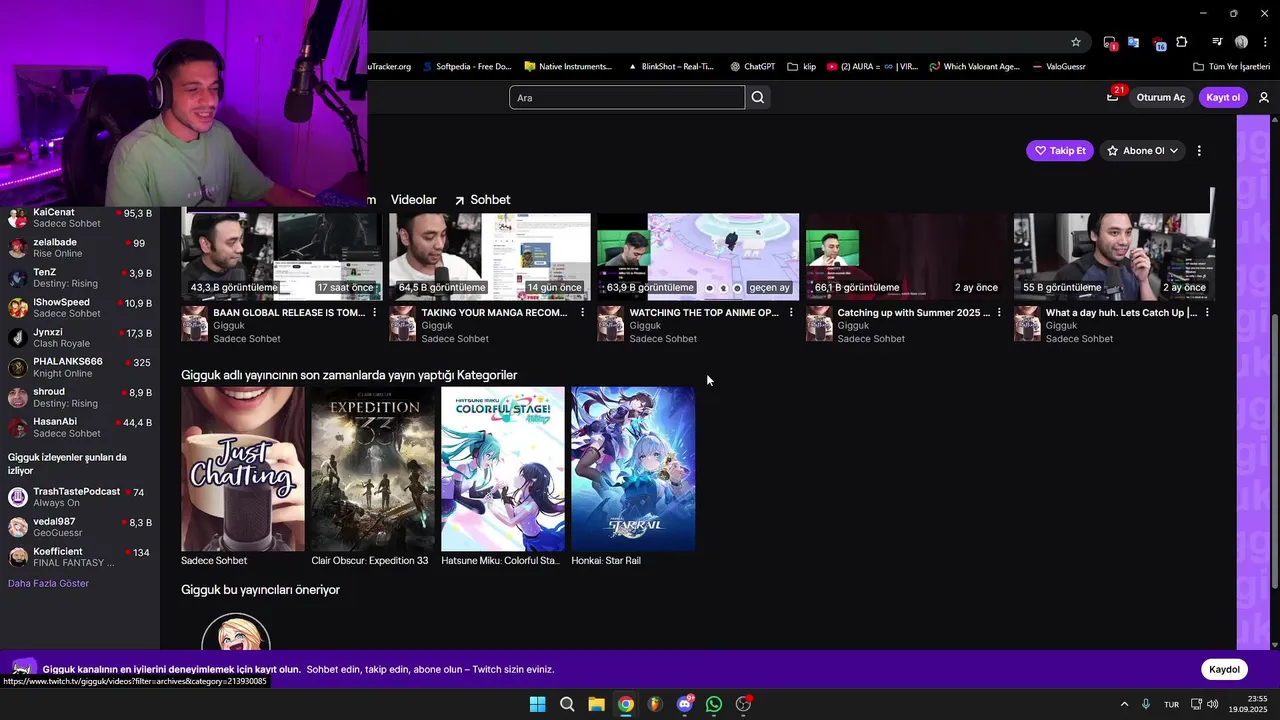This screenshot has width=1280, height=720.
Task: Open FL Studio from the taskbar
Action: pyautogui.click(x=655, y=704)
